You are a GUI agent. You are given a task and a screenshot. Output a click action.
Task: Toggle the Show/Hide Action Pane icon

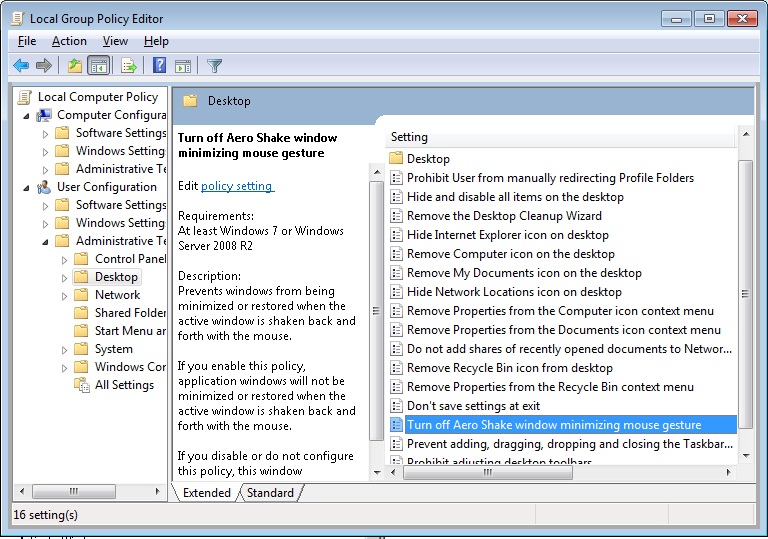click(182, 66)
